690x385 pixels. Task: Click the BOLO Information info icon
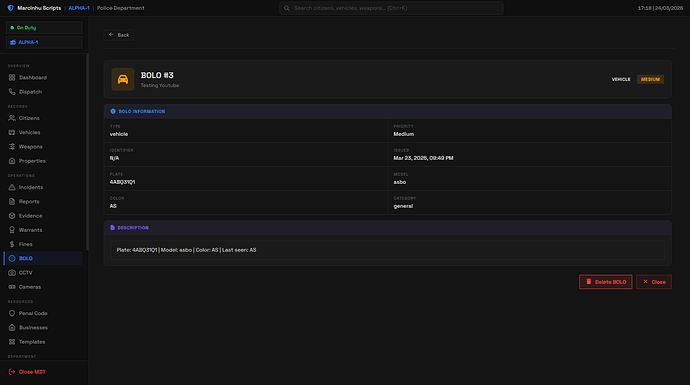tap(113, 111)
